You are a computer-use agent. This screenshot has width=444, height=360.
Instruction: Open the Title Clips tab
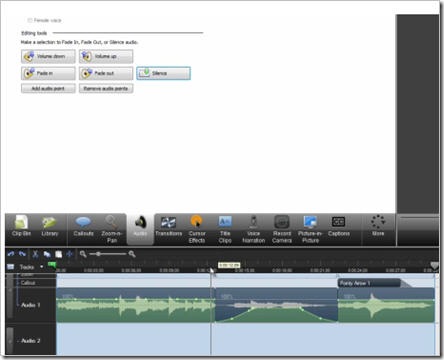pyautogui.click(x=225, y=230)
